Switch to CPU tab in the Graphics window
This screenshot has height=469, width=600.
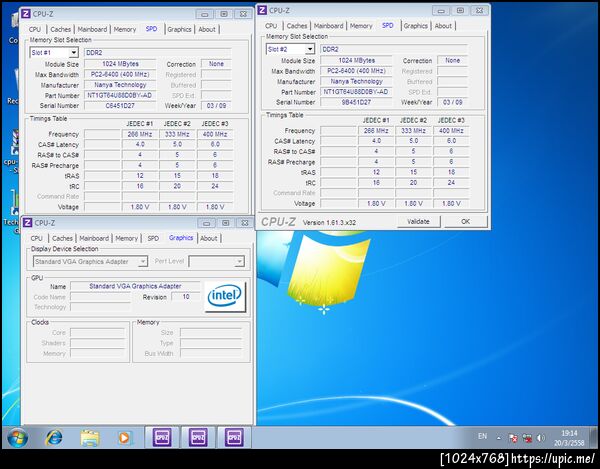37,238
